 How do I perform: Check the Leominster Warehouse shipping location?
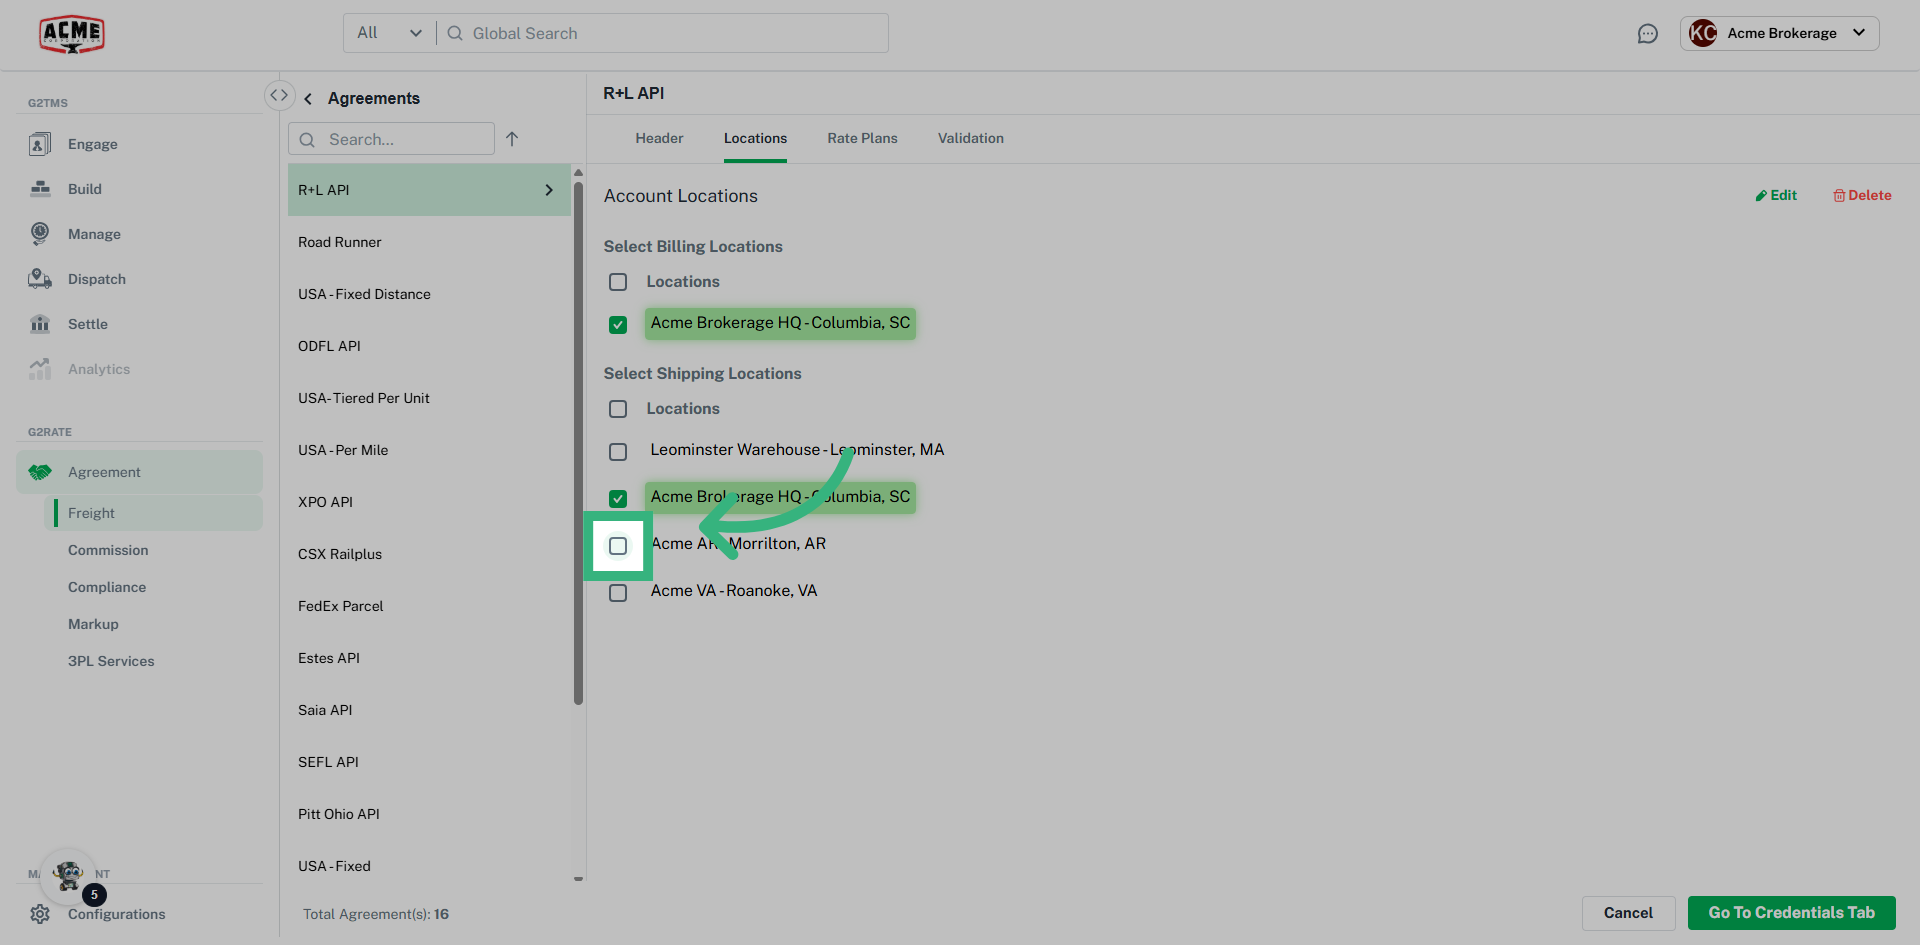[x=618, y=452]
